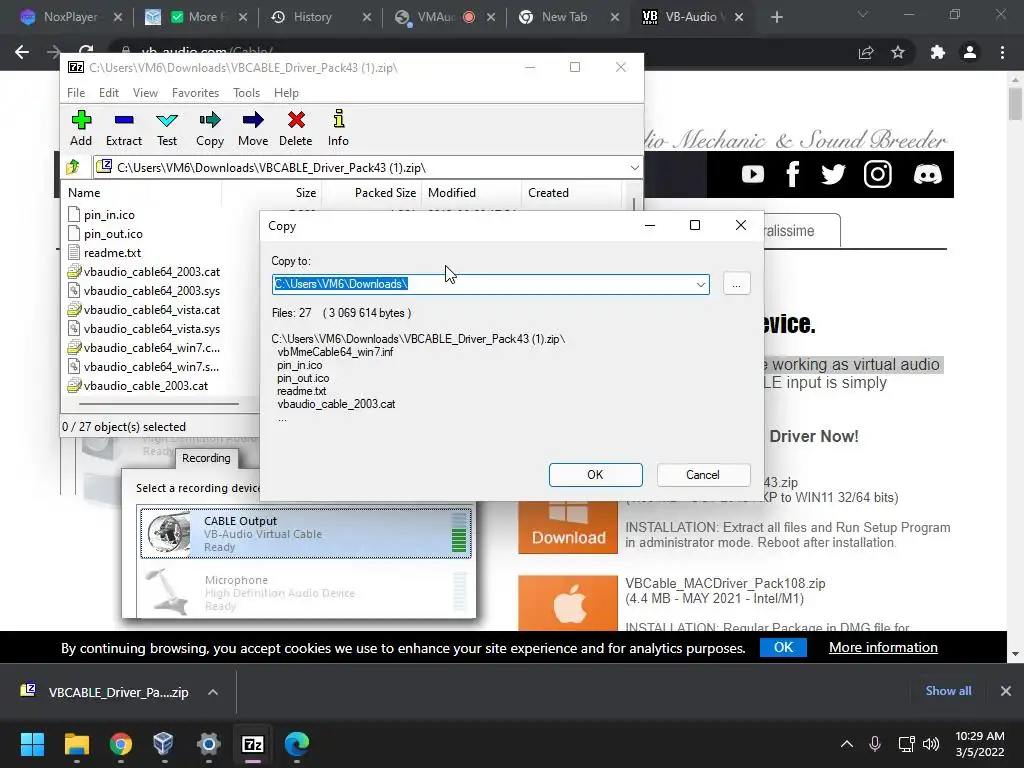Open the Chrome tab search chevron
1024x768 pixels.
[x=863, y=14]
